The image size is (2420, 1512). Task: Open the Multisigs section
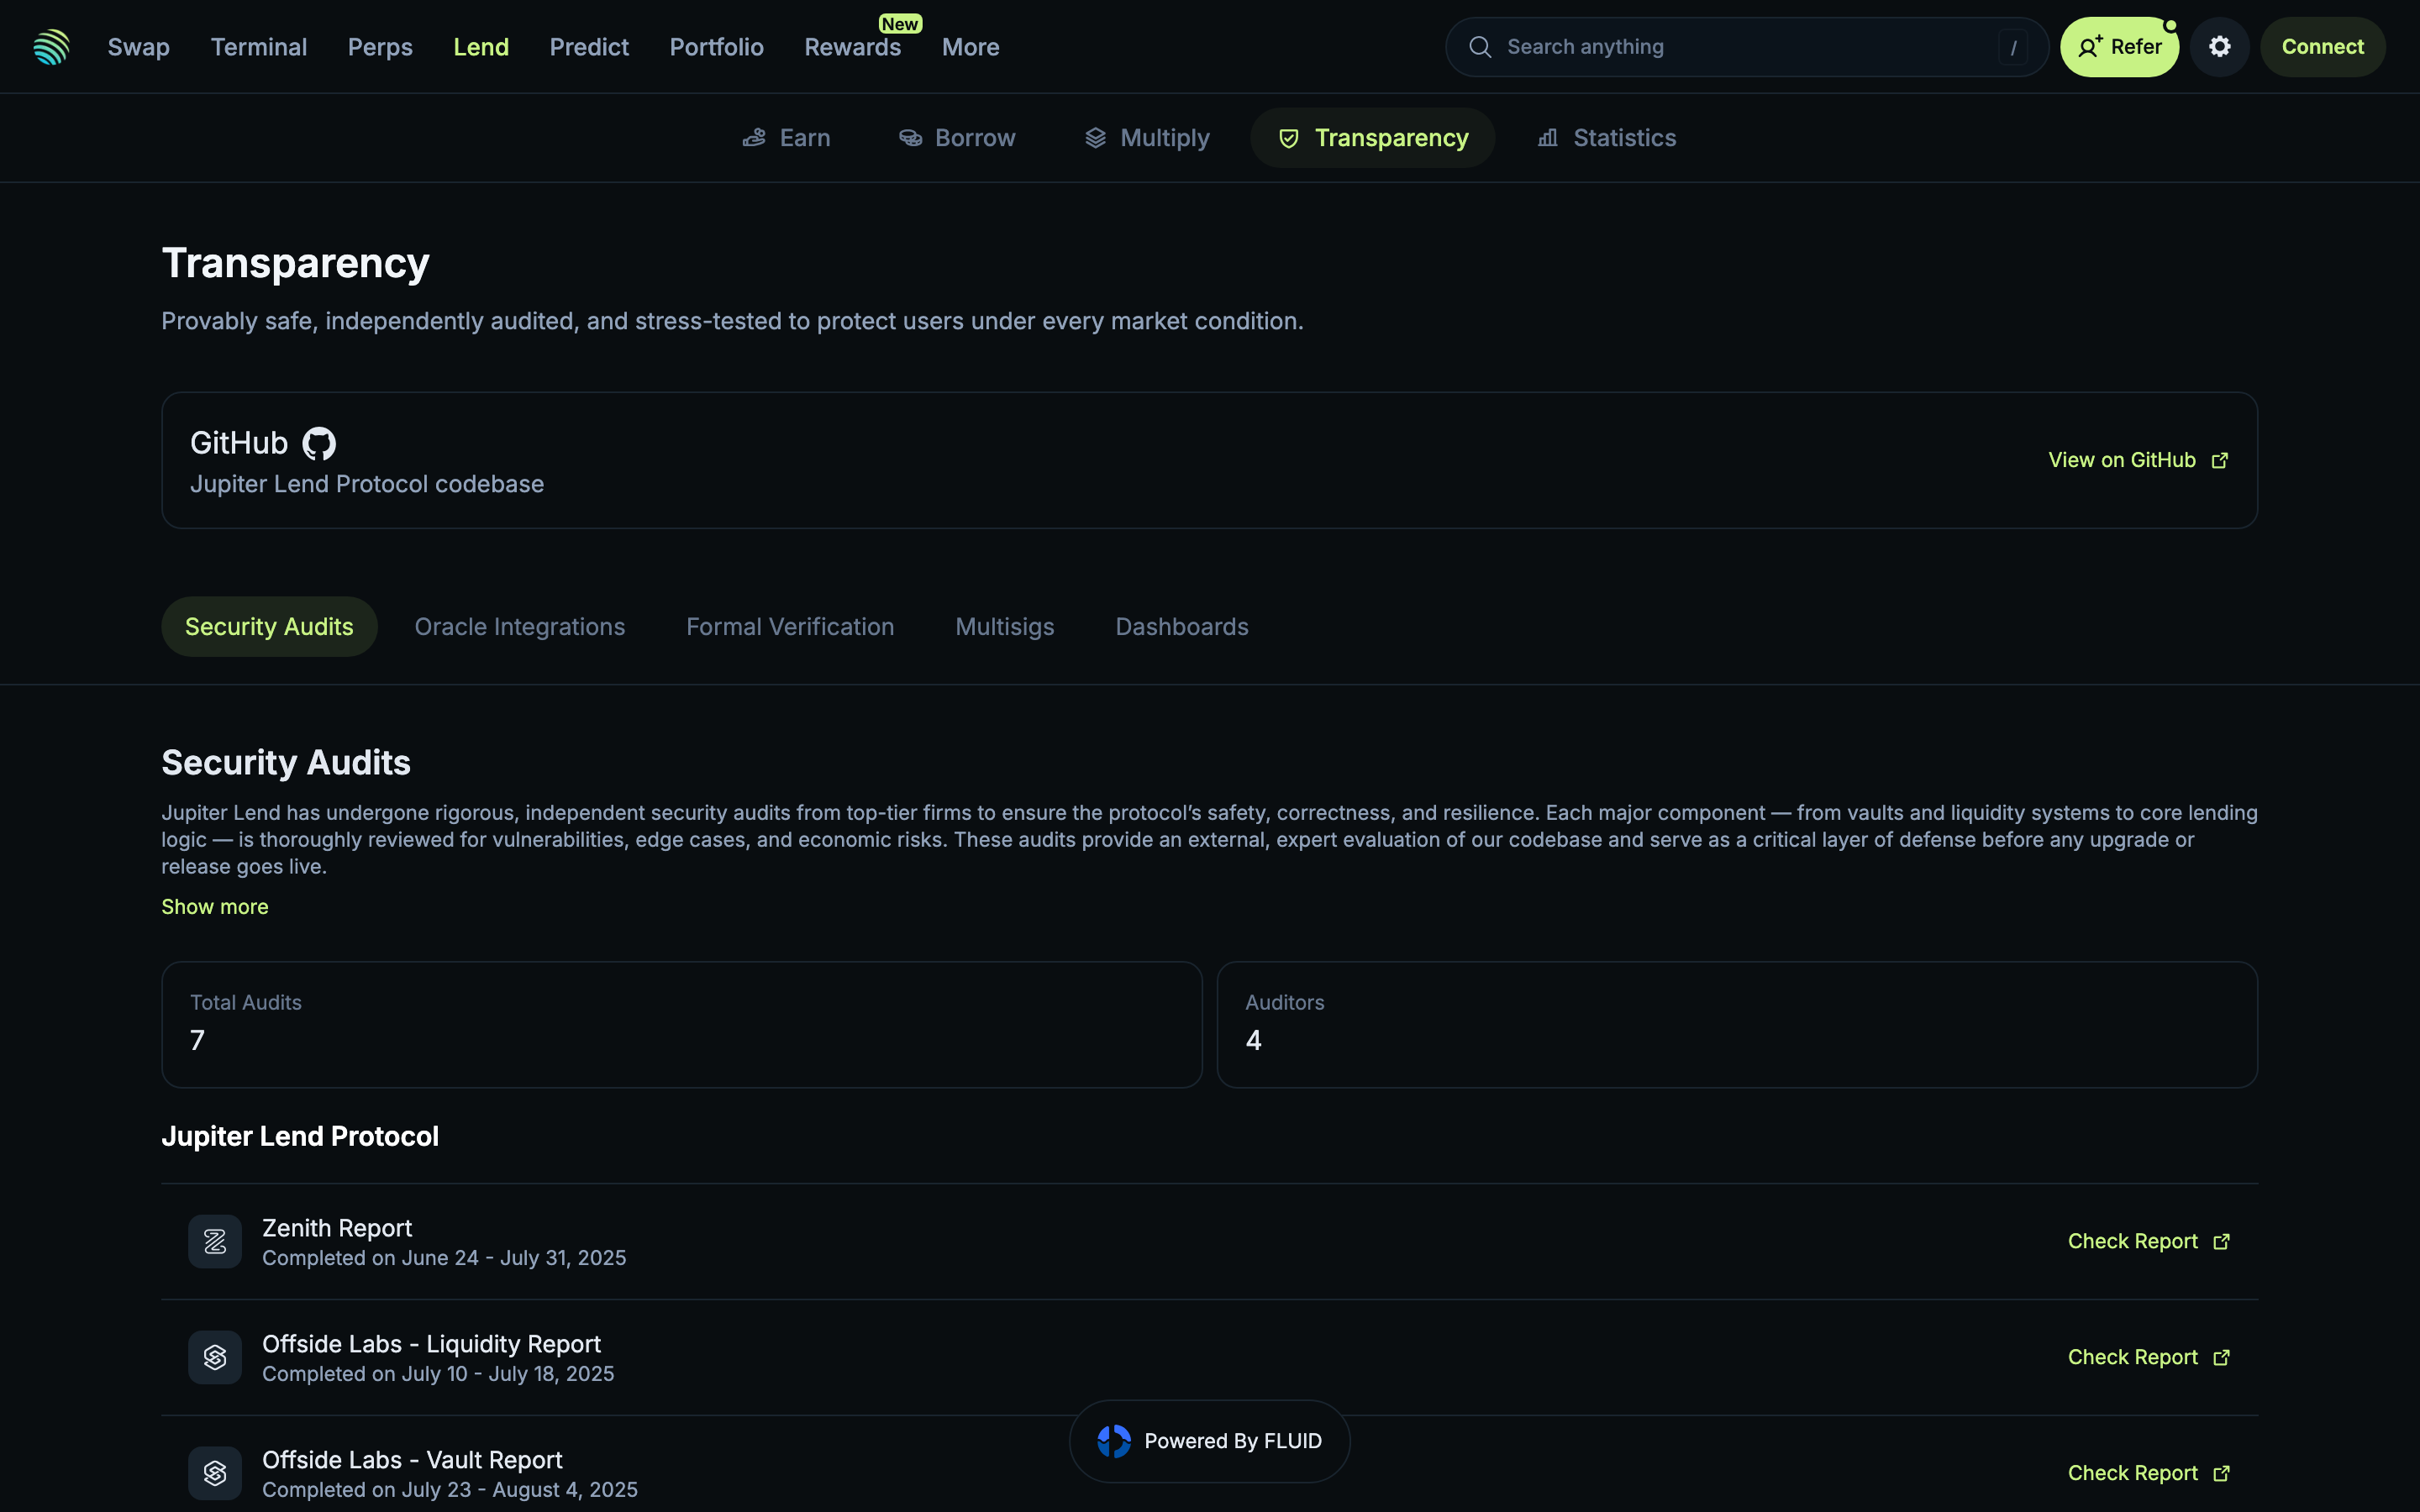pyautogui.click(x=1005, y=626)
